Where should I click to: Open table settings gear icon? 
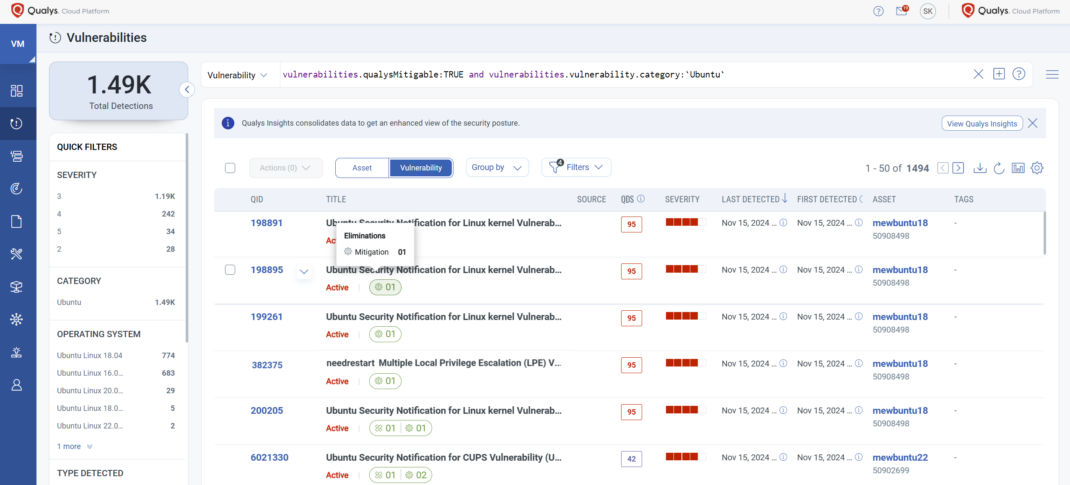pyautogui.click(x=1037, y=168)
